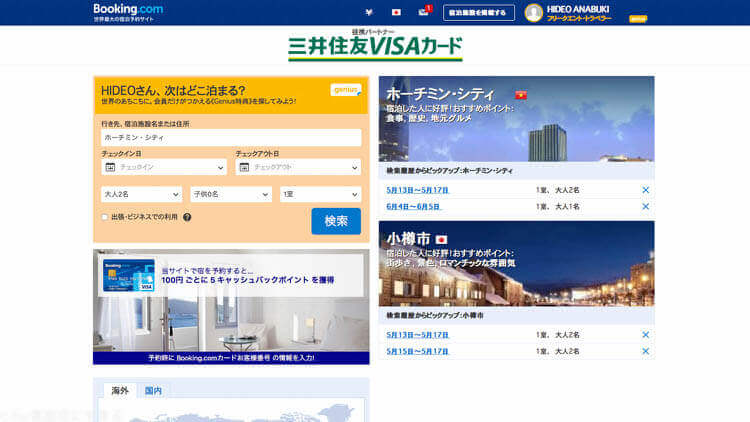
Task: Select the 国内 tab
Action: [153, 390]
